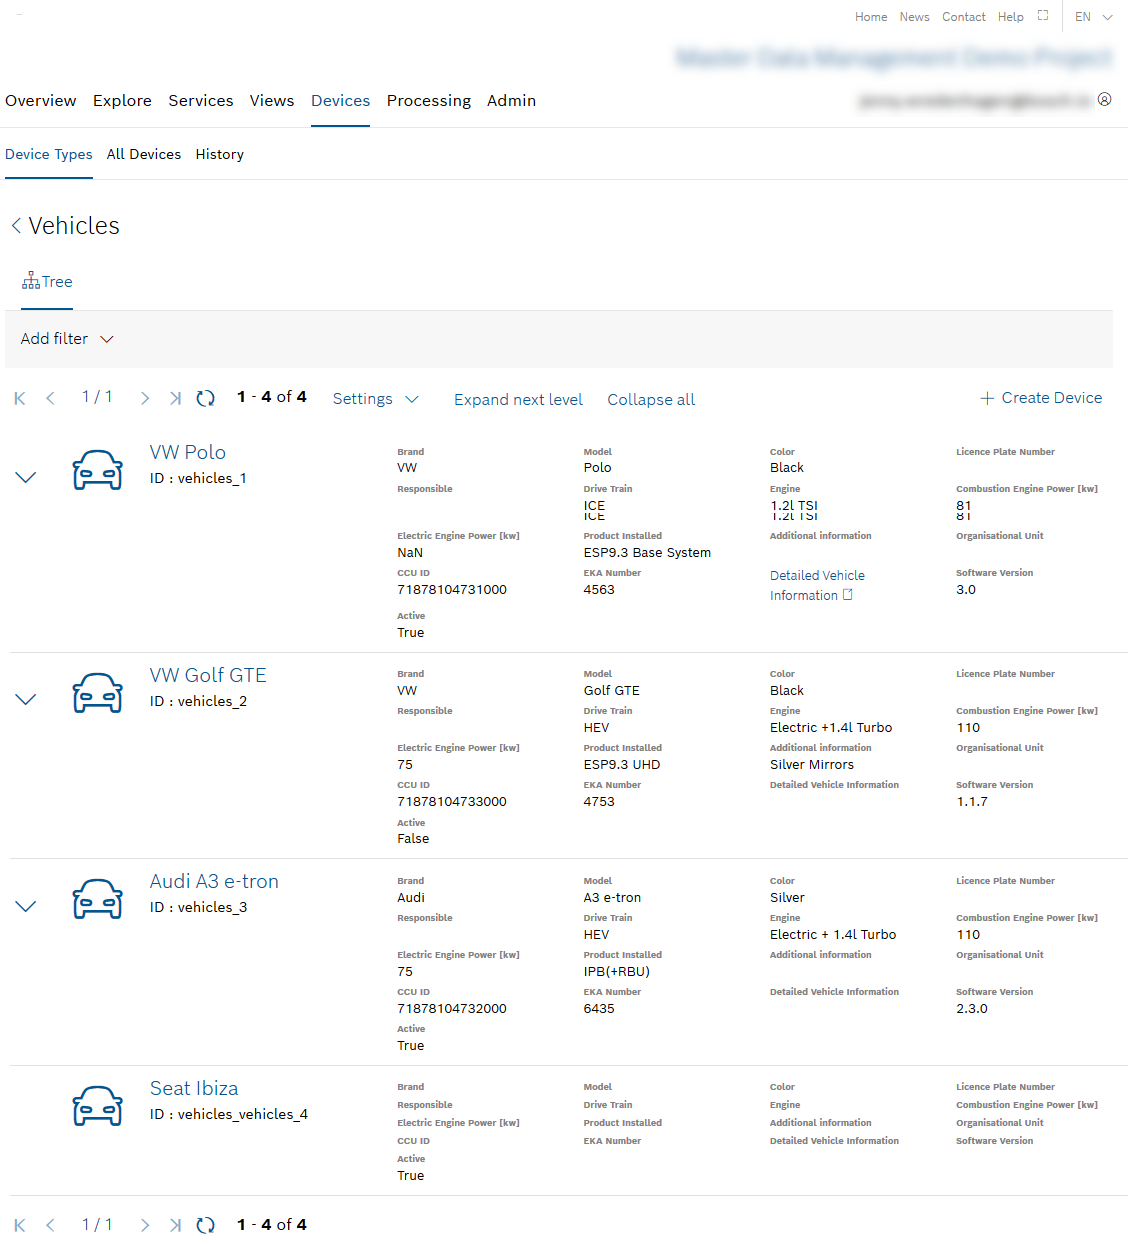
Task: Open the Devices menu
Action: [x=340, y=101]
